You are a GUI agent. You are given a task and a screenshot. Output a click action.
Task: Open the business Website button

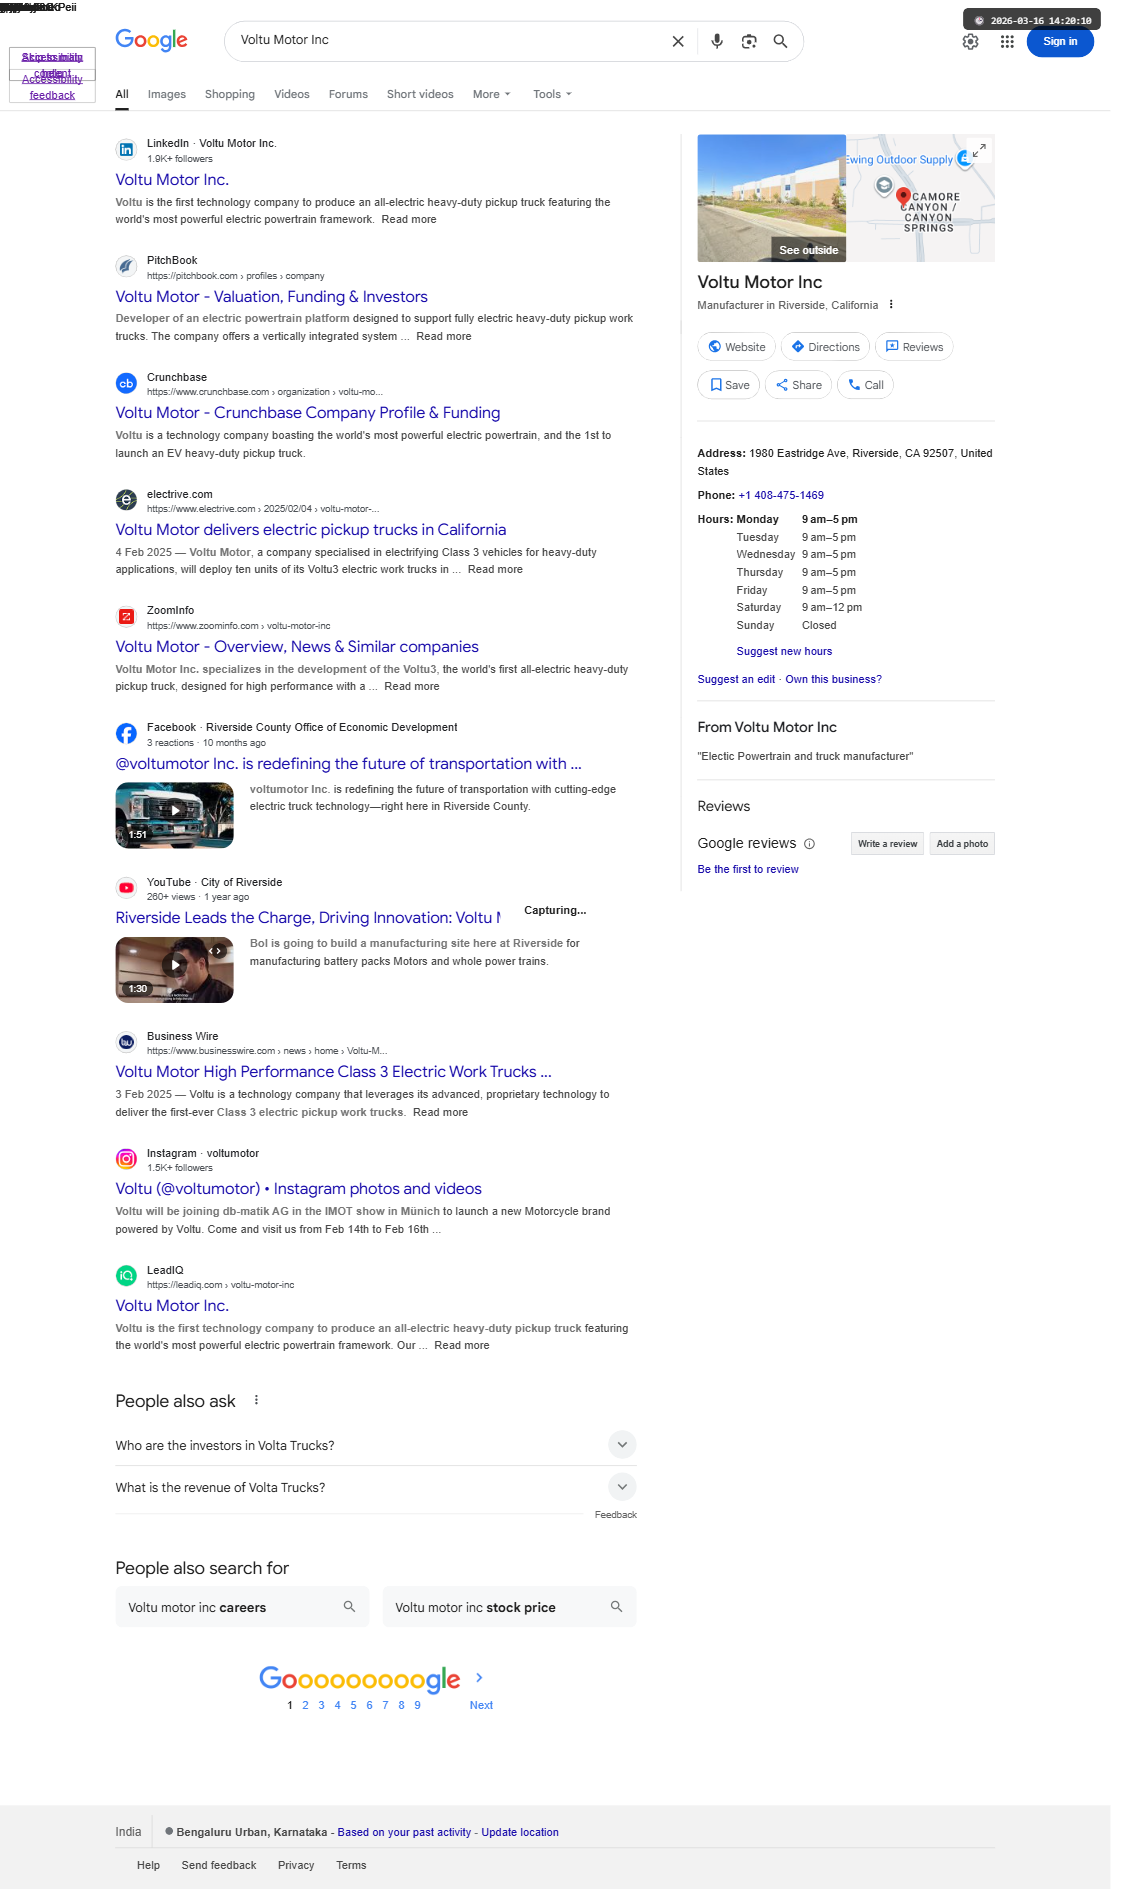[736, 347]
